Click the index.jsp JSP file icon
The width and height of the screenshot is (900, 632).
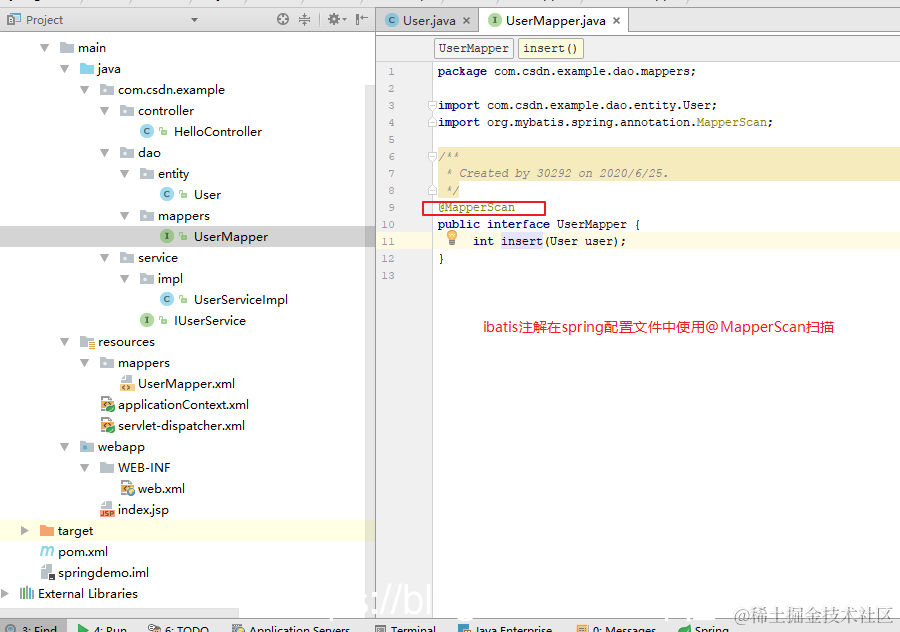coord(107,510)
